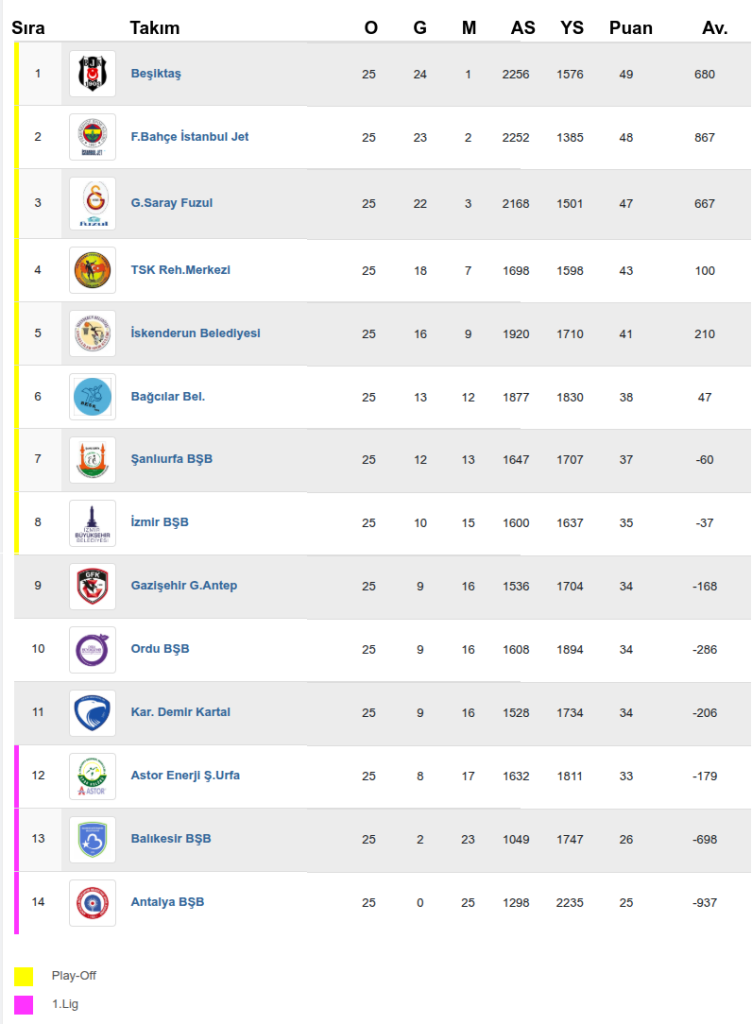Click the Ordu BŞB purple logo
752x1024 pixels.
(x=92, y=650)
